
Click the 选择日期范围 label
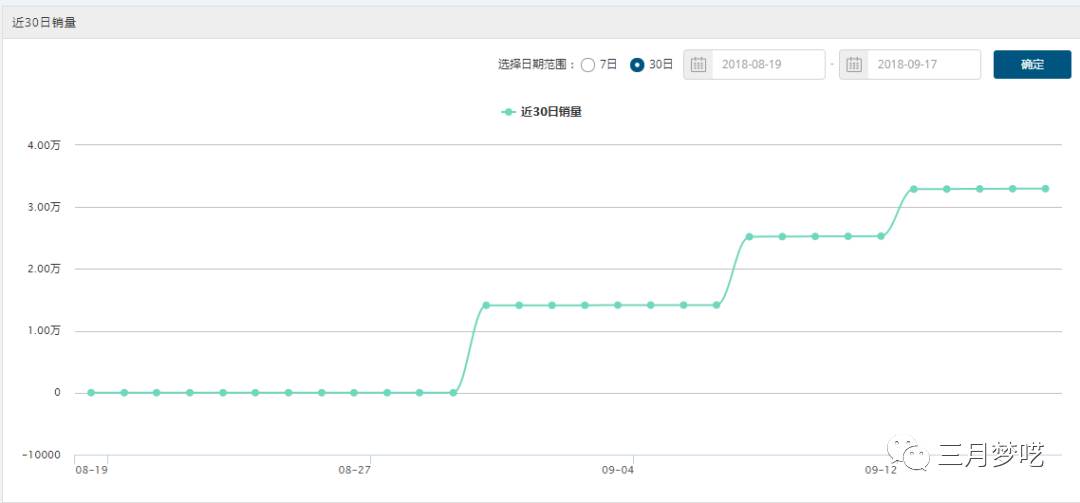(x=536, y=65)
